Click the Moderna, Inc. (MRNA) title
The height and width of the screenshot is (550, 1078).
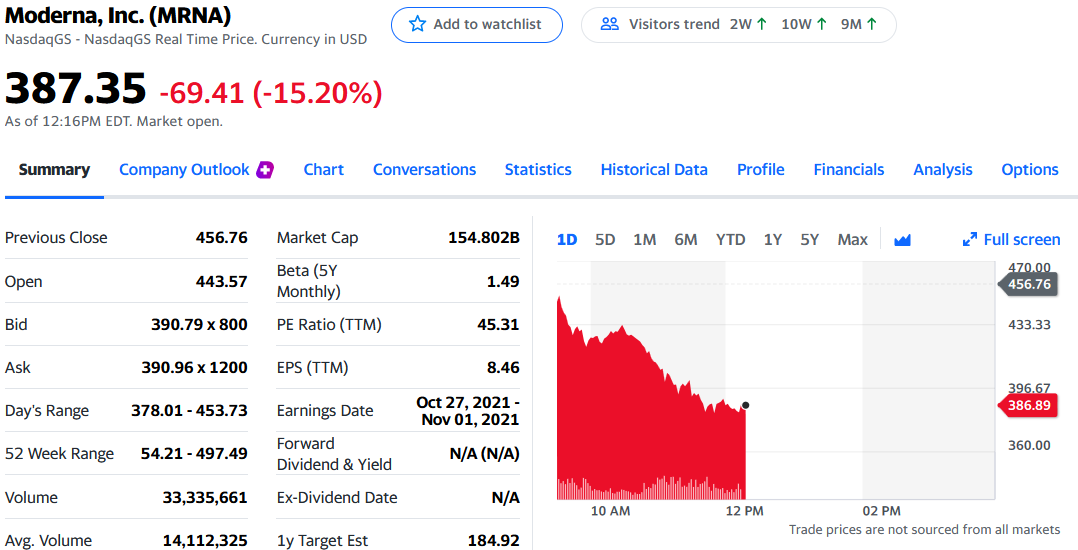tap(118, 14)
